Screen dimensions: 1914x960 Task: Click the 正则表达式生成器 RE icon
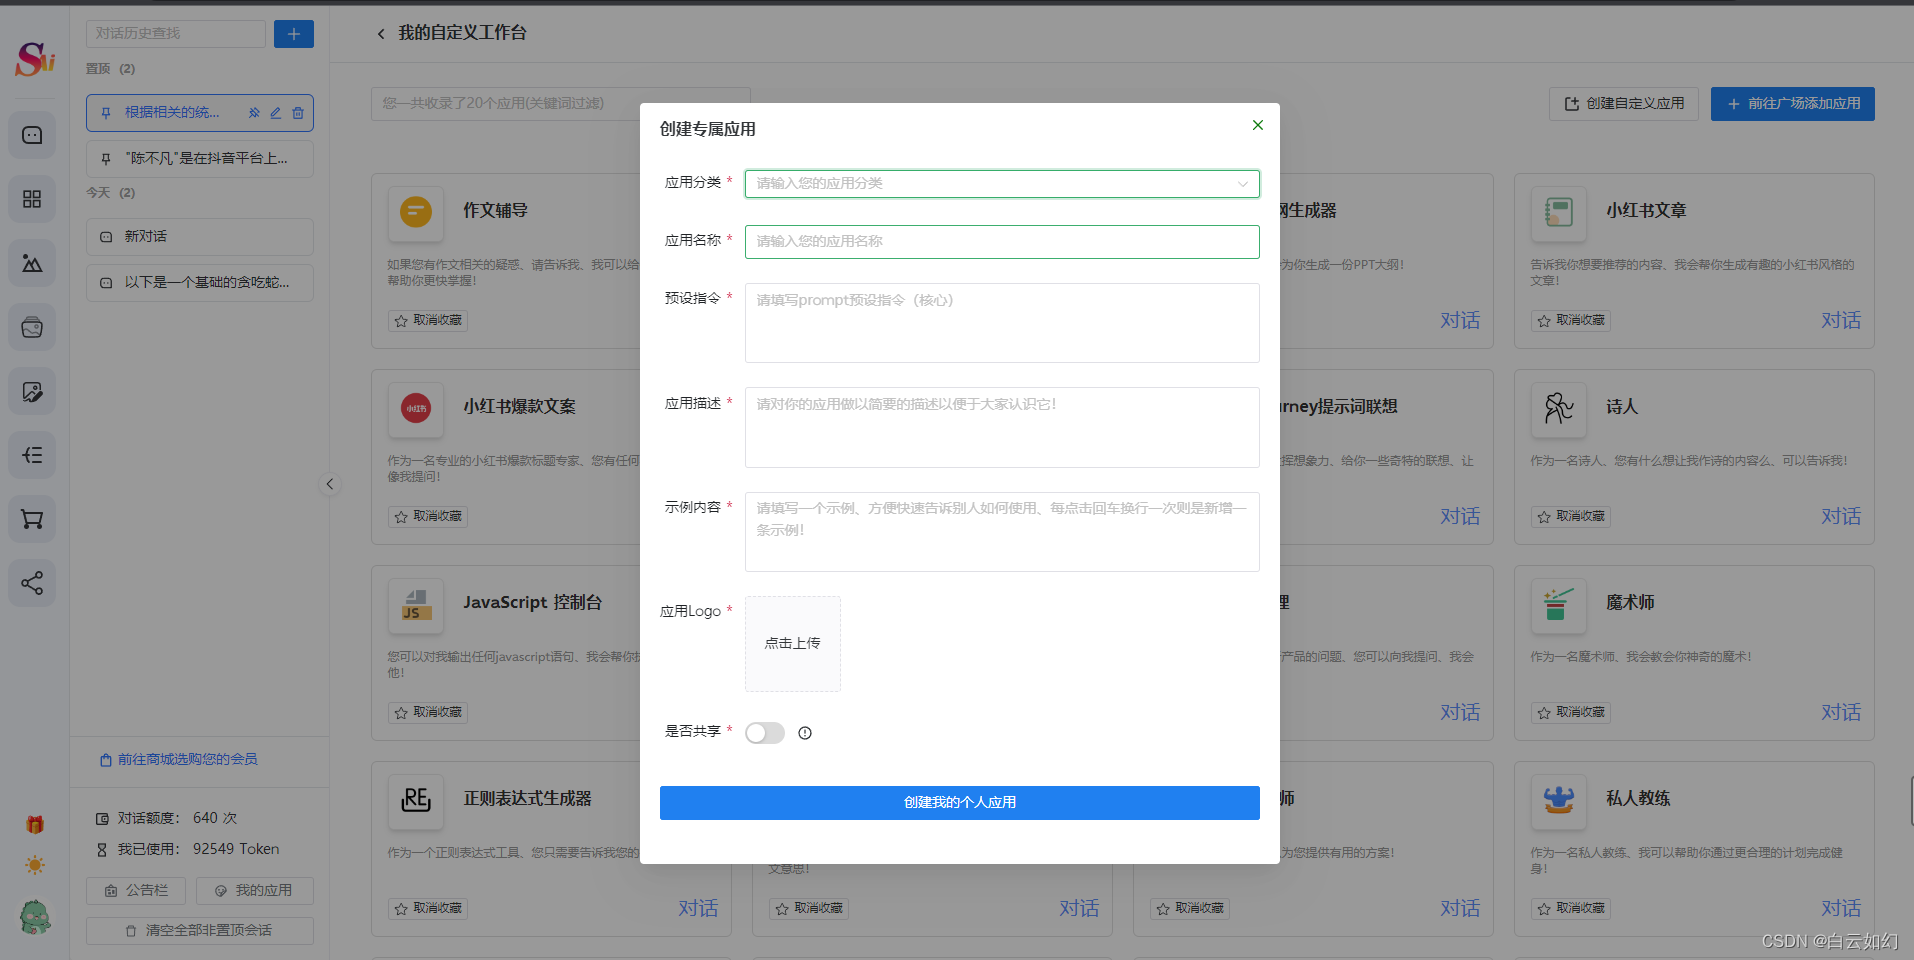click(x=416, y=800)
